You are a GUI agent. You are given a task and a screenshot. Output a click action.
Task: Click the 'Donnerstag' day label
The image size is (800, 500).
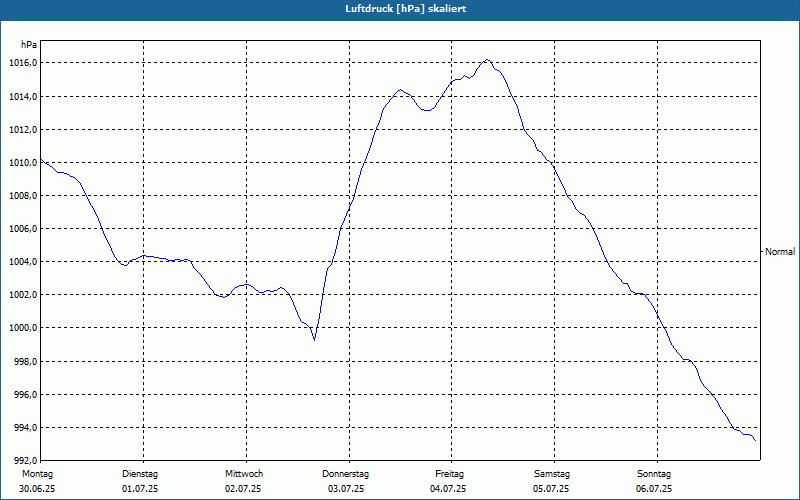(345, 474)
